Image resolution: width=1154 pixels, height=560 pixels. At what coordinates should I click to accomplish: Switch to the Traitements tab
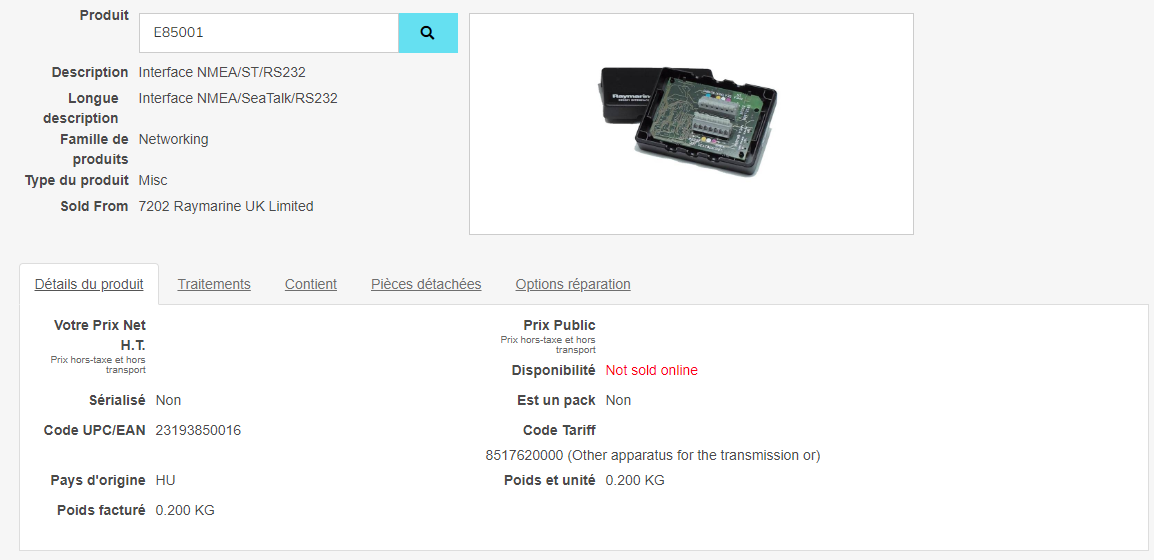click(x=214, y=284)
